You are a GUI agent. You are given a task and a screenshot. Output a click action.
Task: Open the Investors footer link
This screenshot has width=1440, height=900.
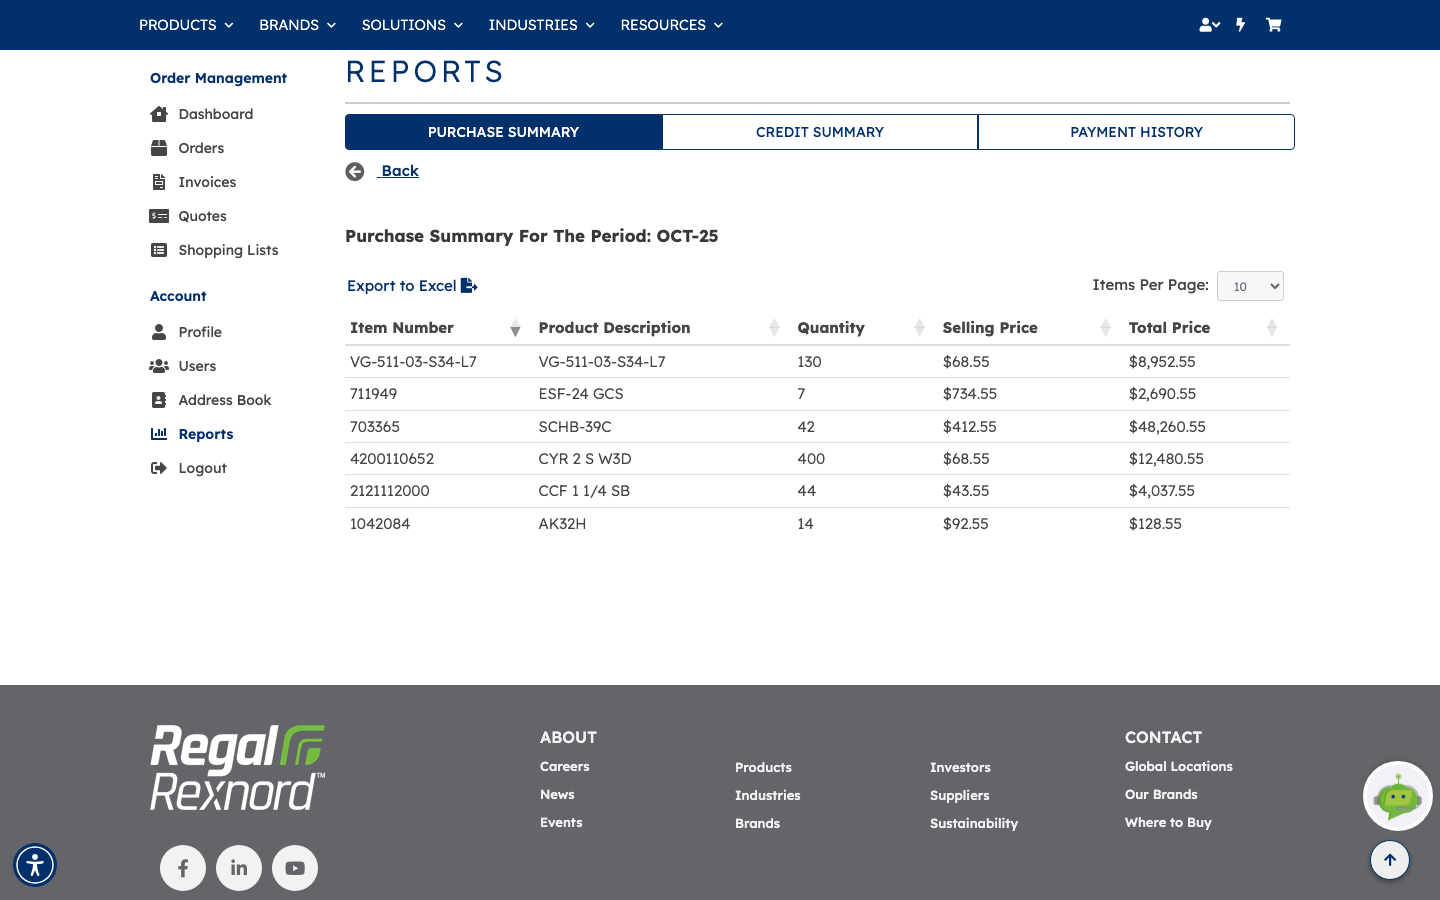point(960,767)
